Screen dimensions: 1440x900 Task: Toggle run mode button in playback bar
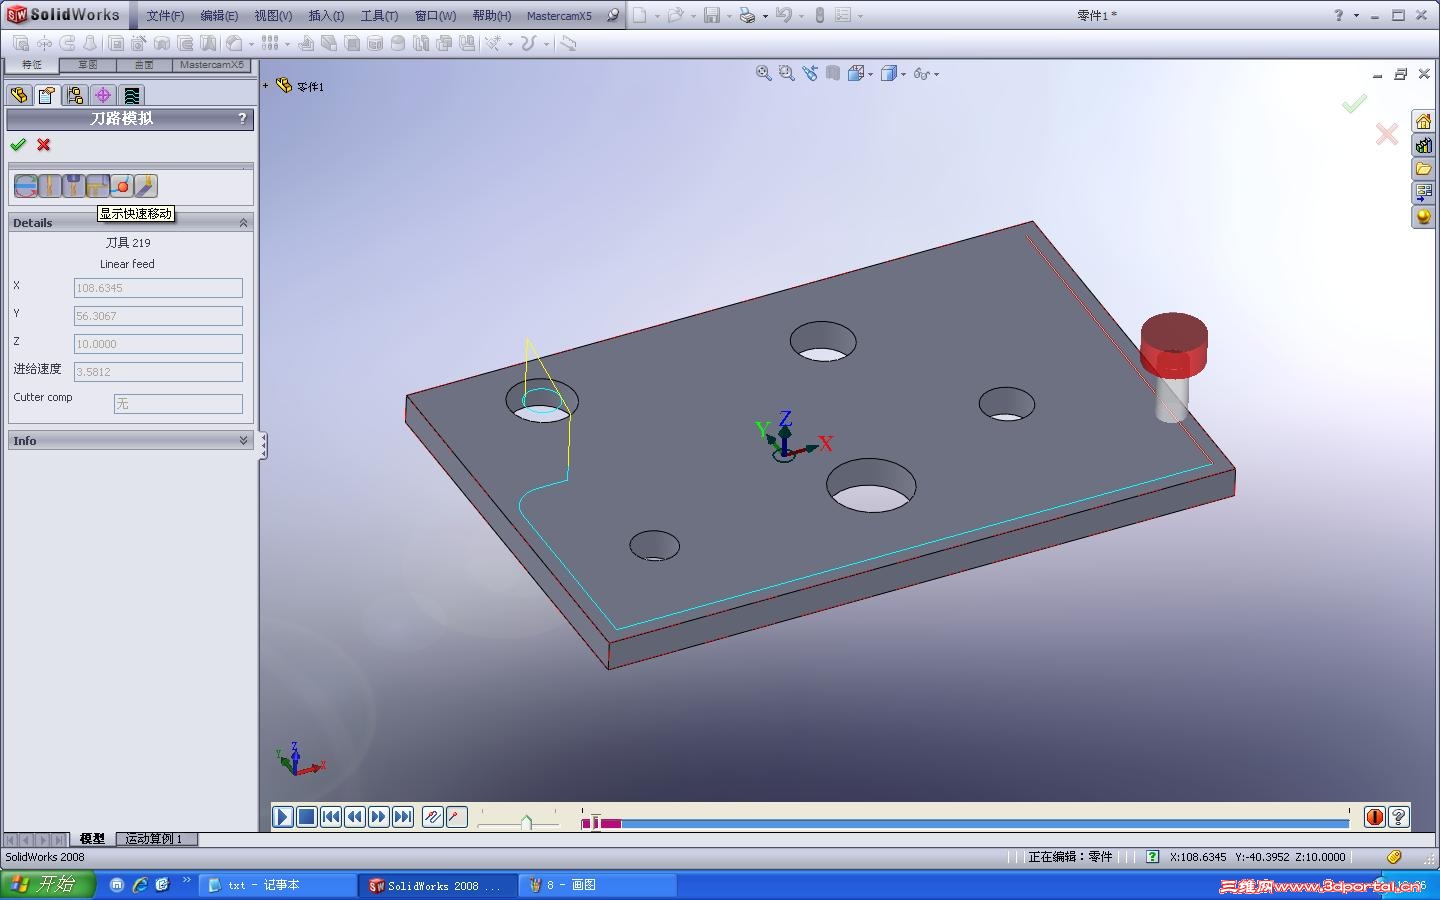point(457,817)
